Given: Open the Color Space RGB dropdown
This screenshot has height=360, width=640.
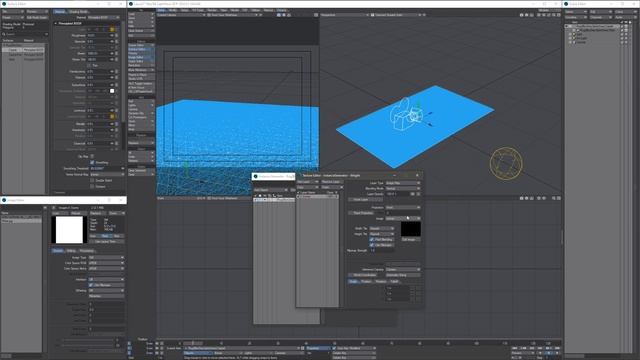Looking at the screenshot, I should coord(107,263).
